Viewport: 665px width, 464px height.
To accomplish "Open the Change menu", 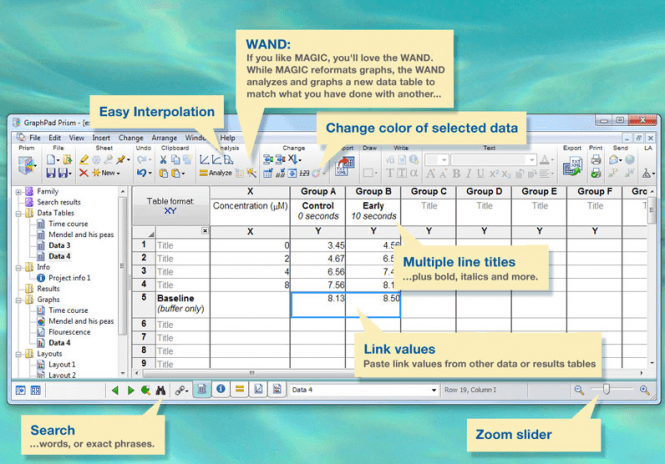I will pyautogui.click(x=131, y=138).
